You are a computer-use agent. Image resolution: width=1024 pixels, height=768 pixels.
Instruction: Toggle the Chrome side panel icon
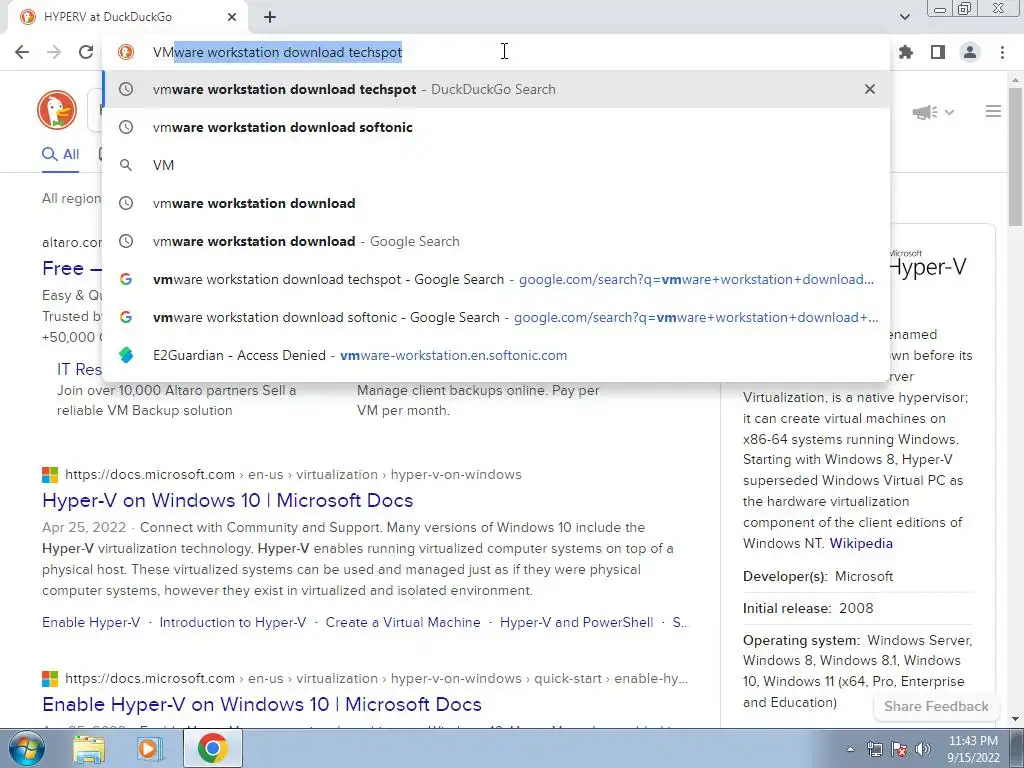[x=938, y=52]
